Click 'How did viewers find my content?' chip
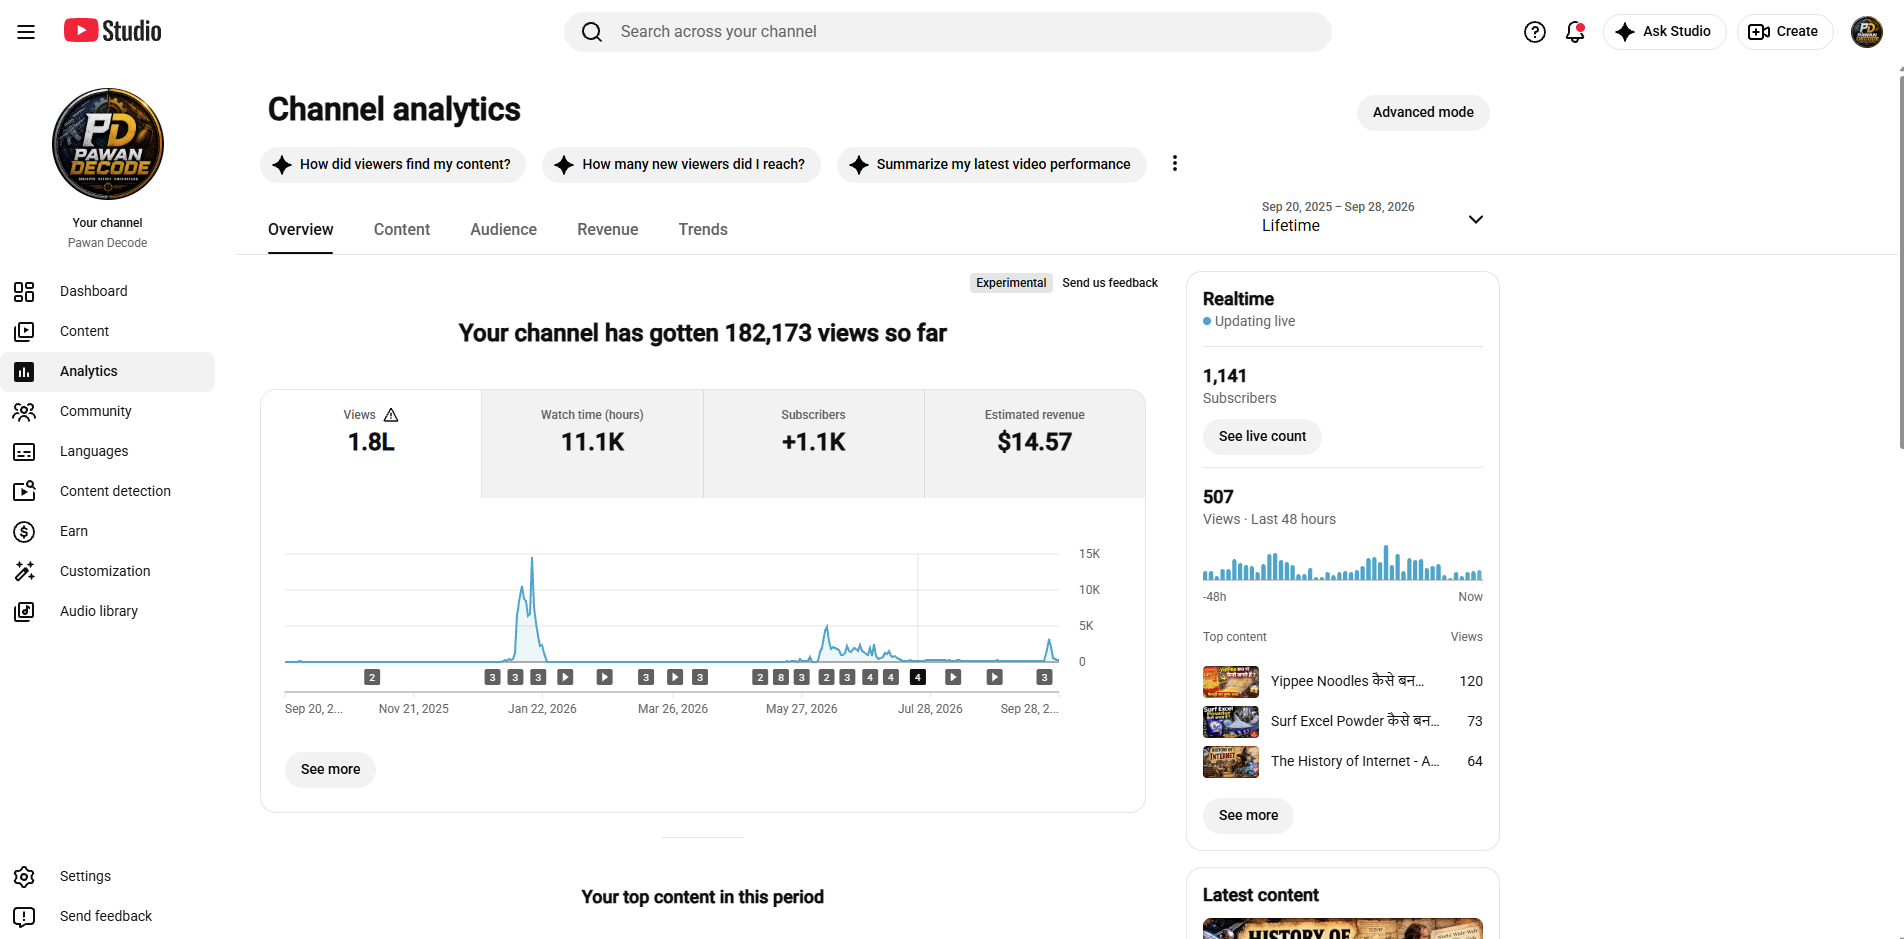The height and width of the screenshot is (939, 1904). (393, 164)
